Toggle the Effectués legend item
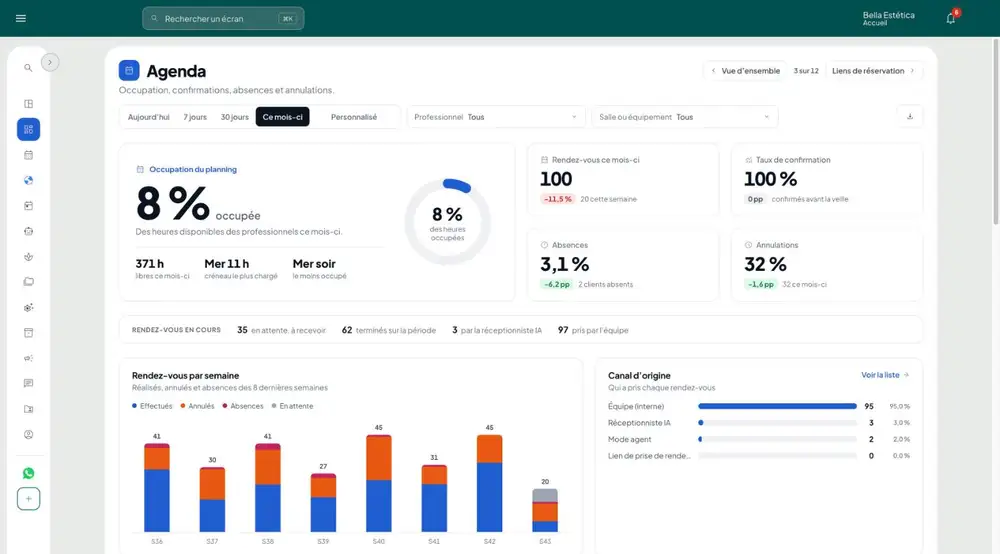Screen dimensions: 1000x554 (x=152, y=406)
